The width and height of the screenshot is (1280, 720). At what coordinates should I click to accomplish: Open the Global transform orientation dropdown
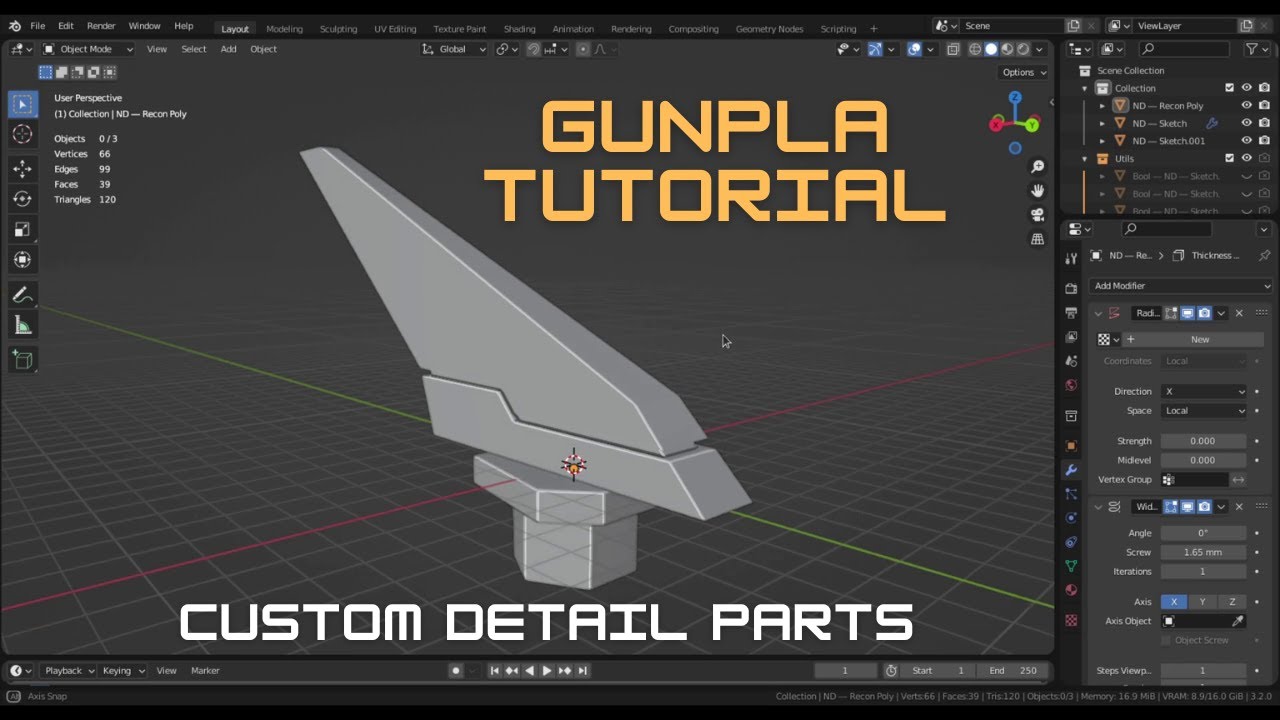454,49
